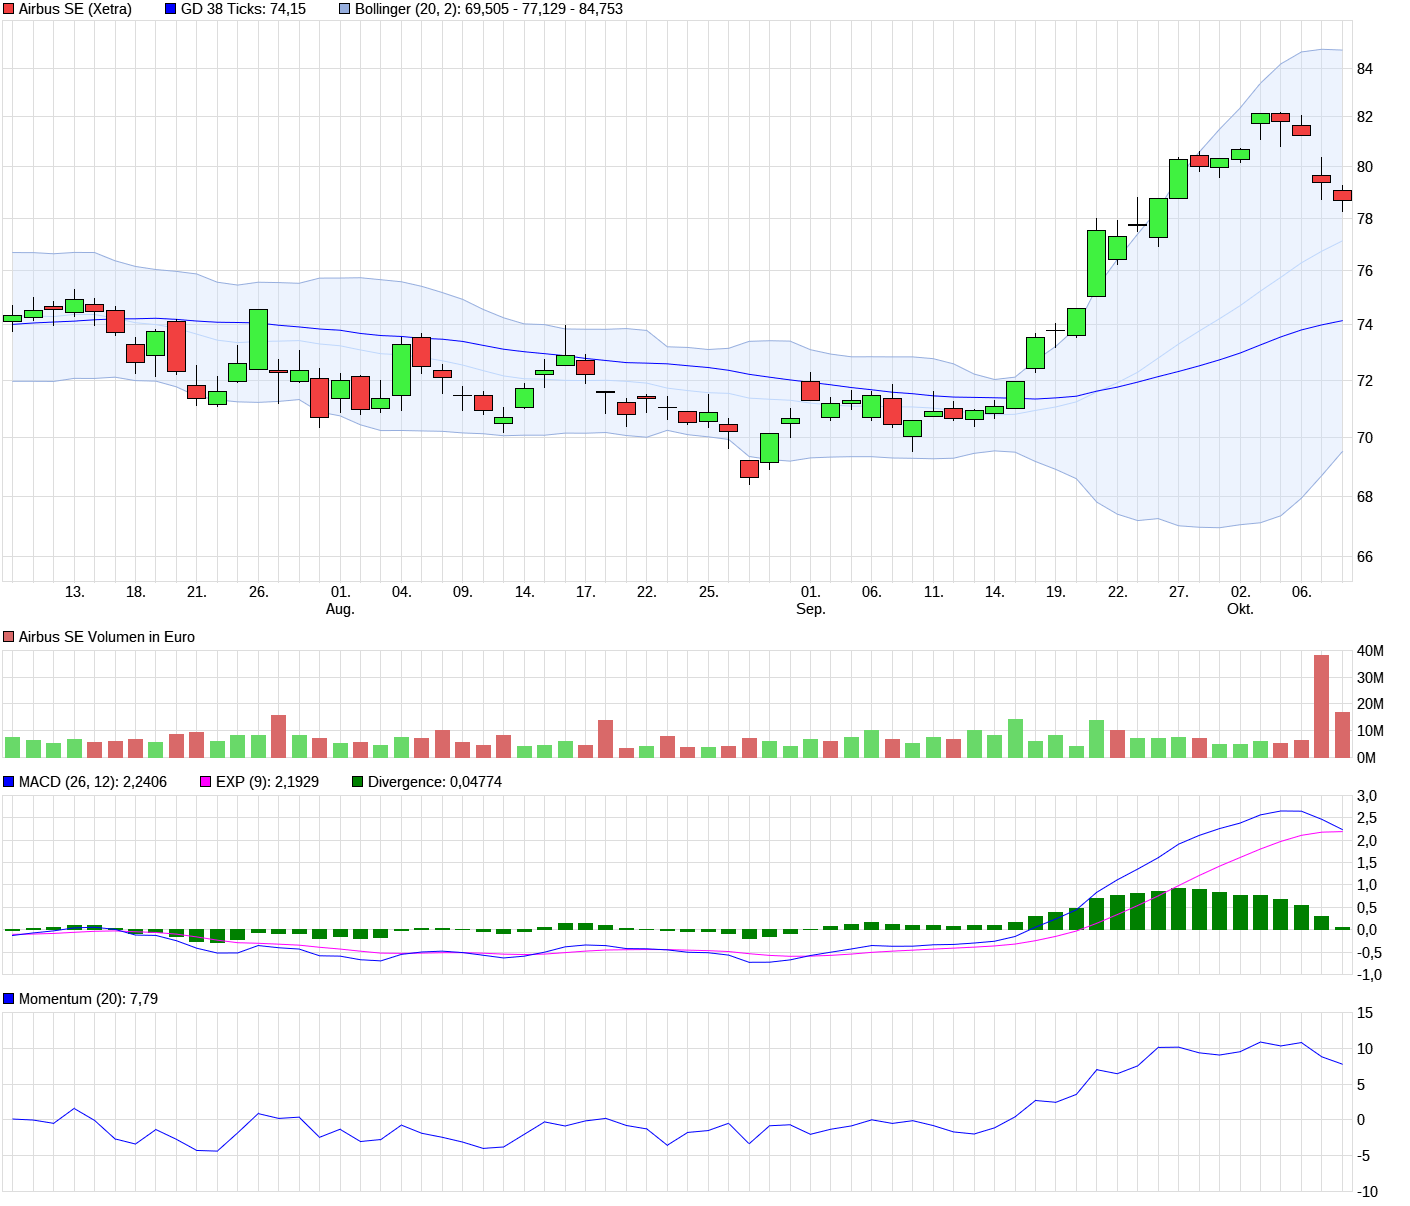Select the Okt. axis label
The height and width of the screenshot is (1206, 1410).
coord(1240,607)
